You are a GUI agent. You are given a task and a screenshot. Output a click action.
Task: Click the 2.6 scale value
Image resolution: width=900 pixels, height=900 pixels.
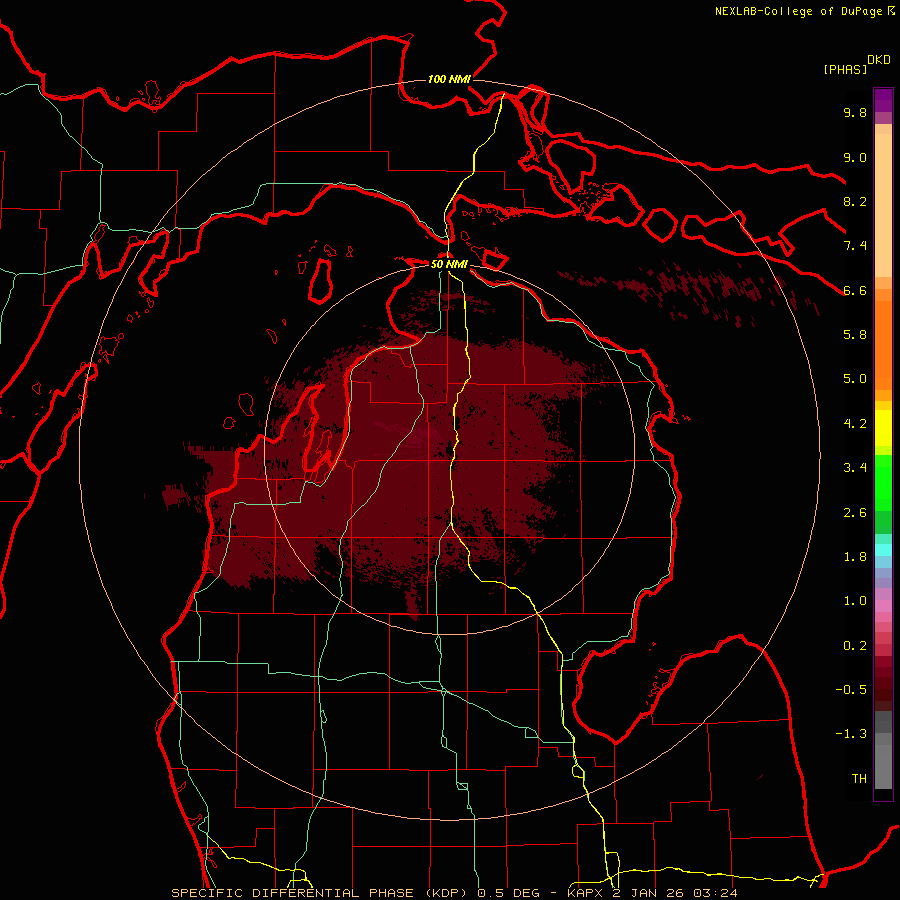coord(855,513)
